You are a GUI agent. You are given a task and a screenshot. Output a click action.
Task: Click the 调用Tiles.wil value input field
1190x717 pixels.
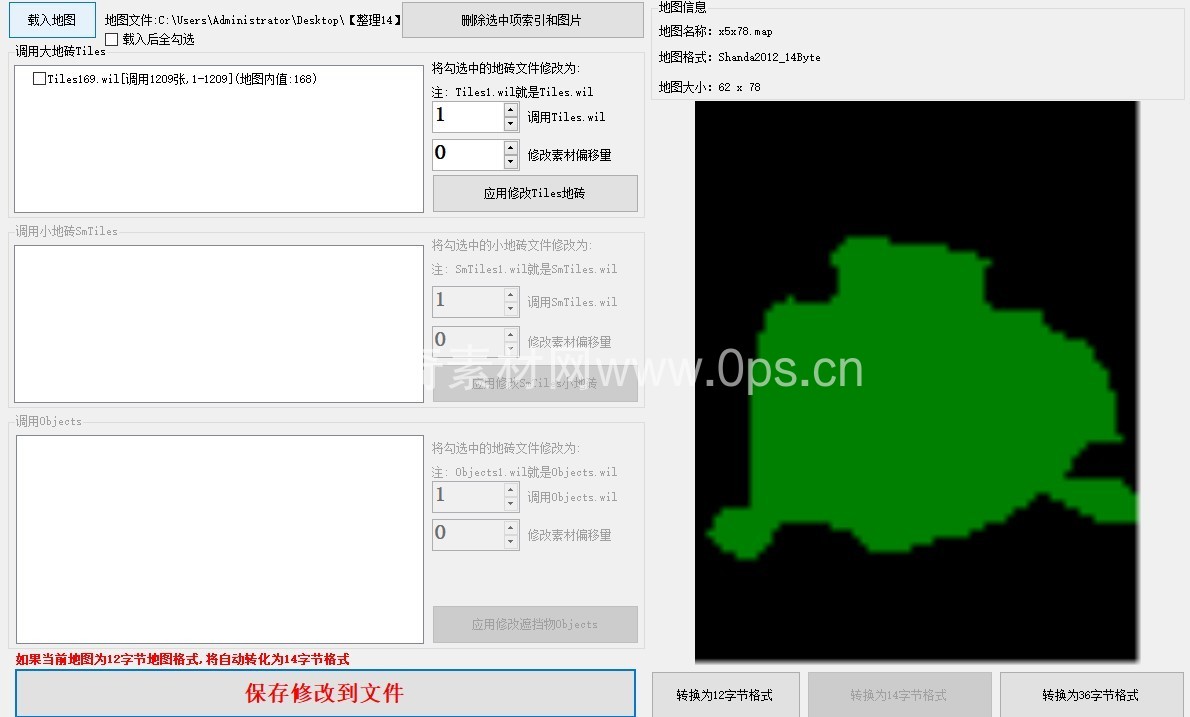466,116
